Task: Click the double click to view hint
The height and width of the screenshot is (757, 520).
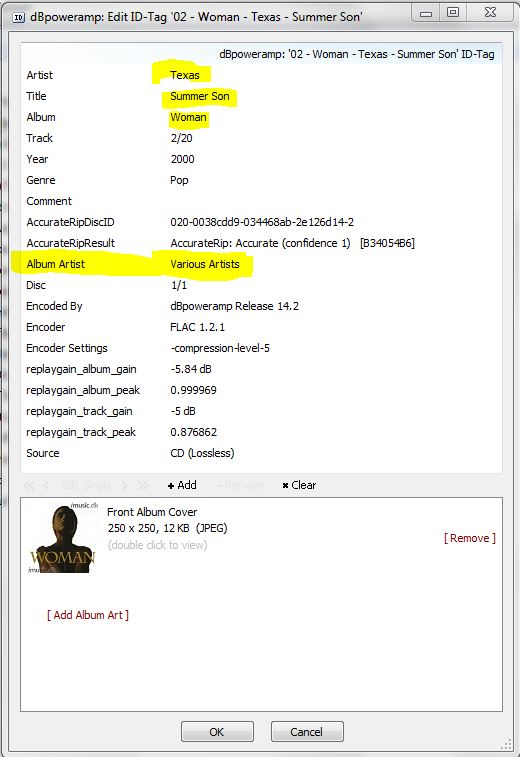Action: tap(157, 545)
